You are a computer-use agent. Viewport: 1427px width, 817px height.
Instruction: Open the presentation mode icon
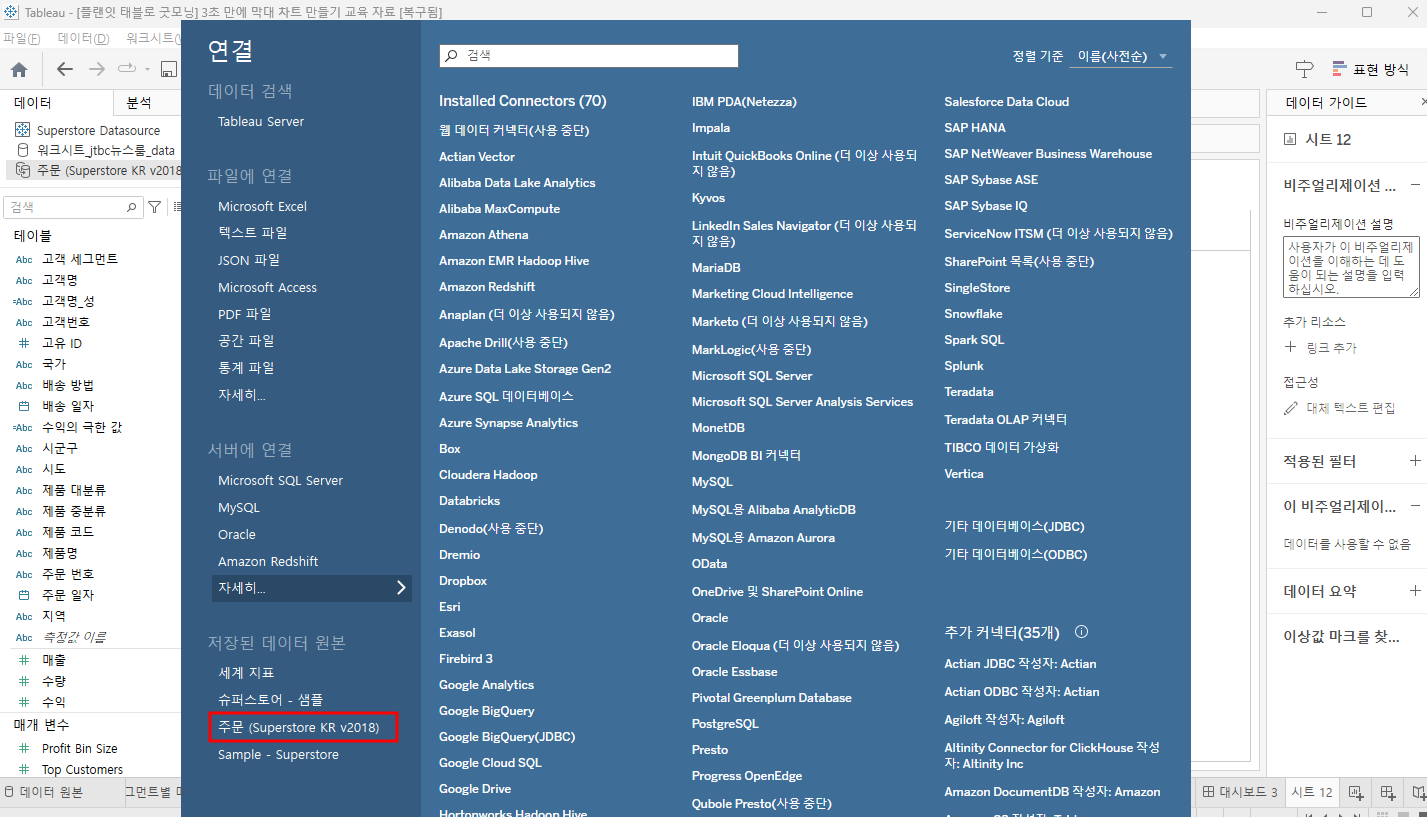click(x=1304, y=69)
